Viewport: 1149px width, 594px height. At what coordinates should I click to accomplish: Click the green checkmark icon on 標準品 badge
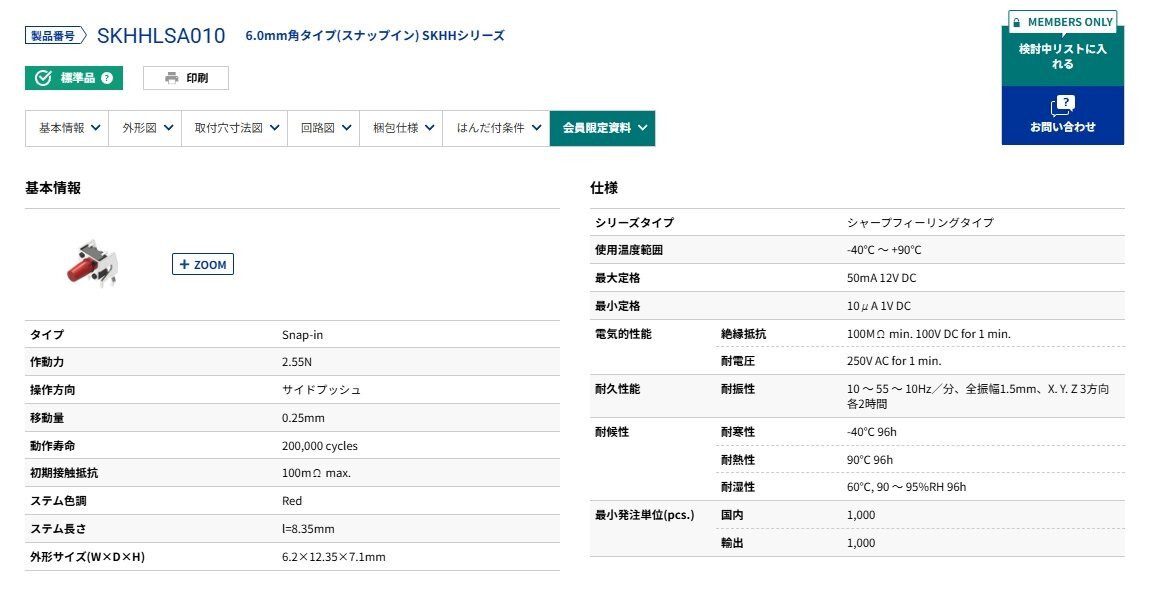click(43, 78)
